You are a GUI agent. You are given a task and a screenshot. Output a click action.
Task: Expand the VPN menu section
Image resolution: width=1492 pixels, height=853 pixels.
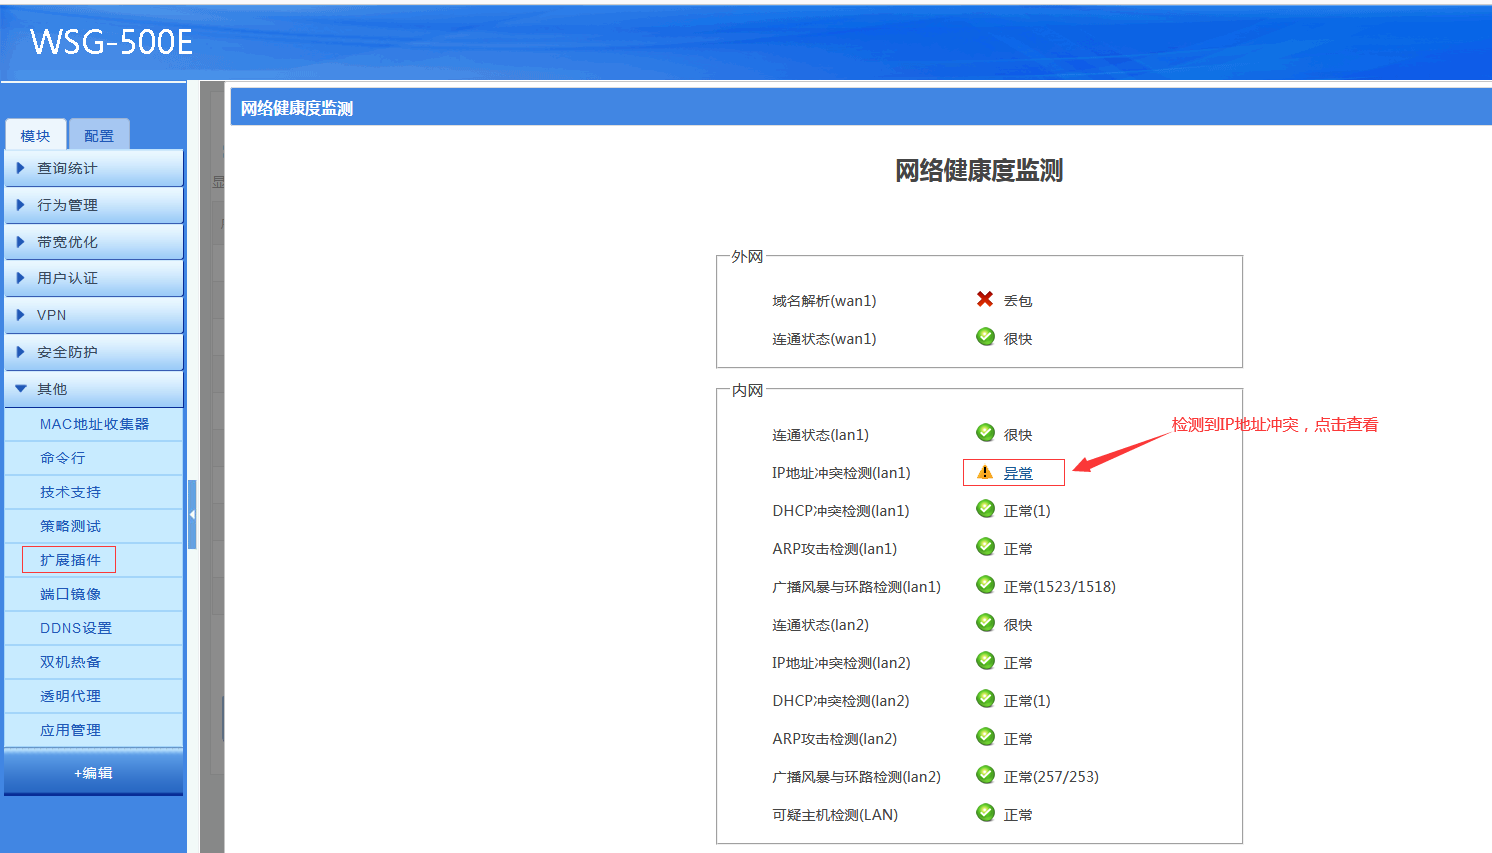pos(94,315)
